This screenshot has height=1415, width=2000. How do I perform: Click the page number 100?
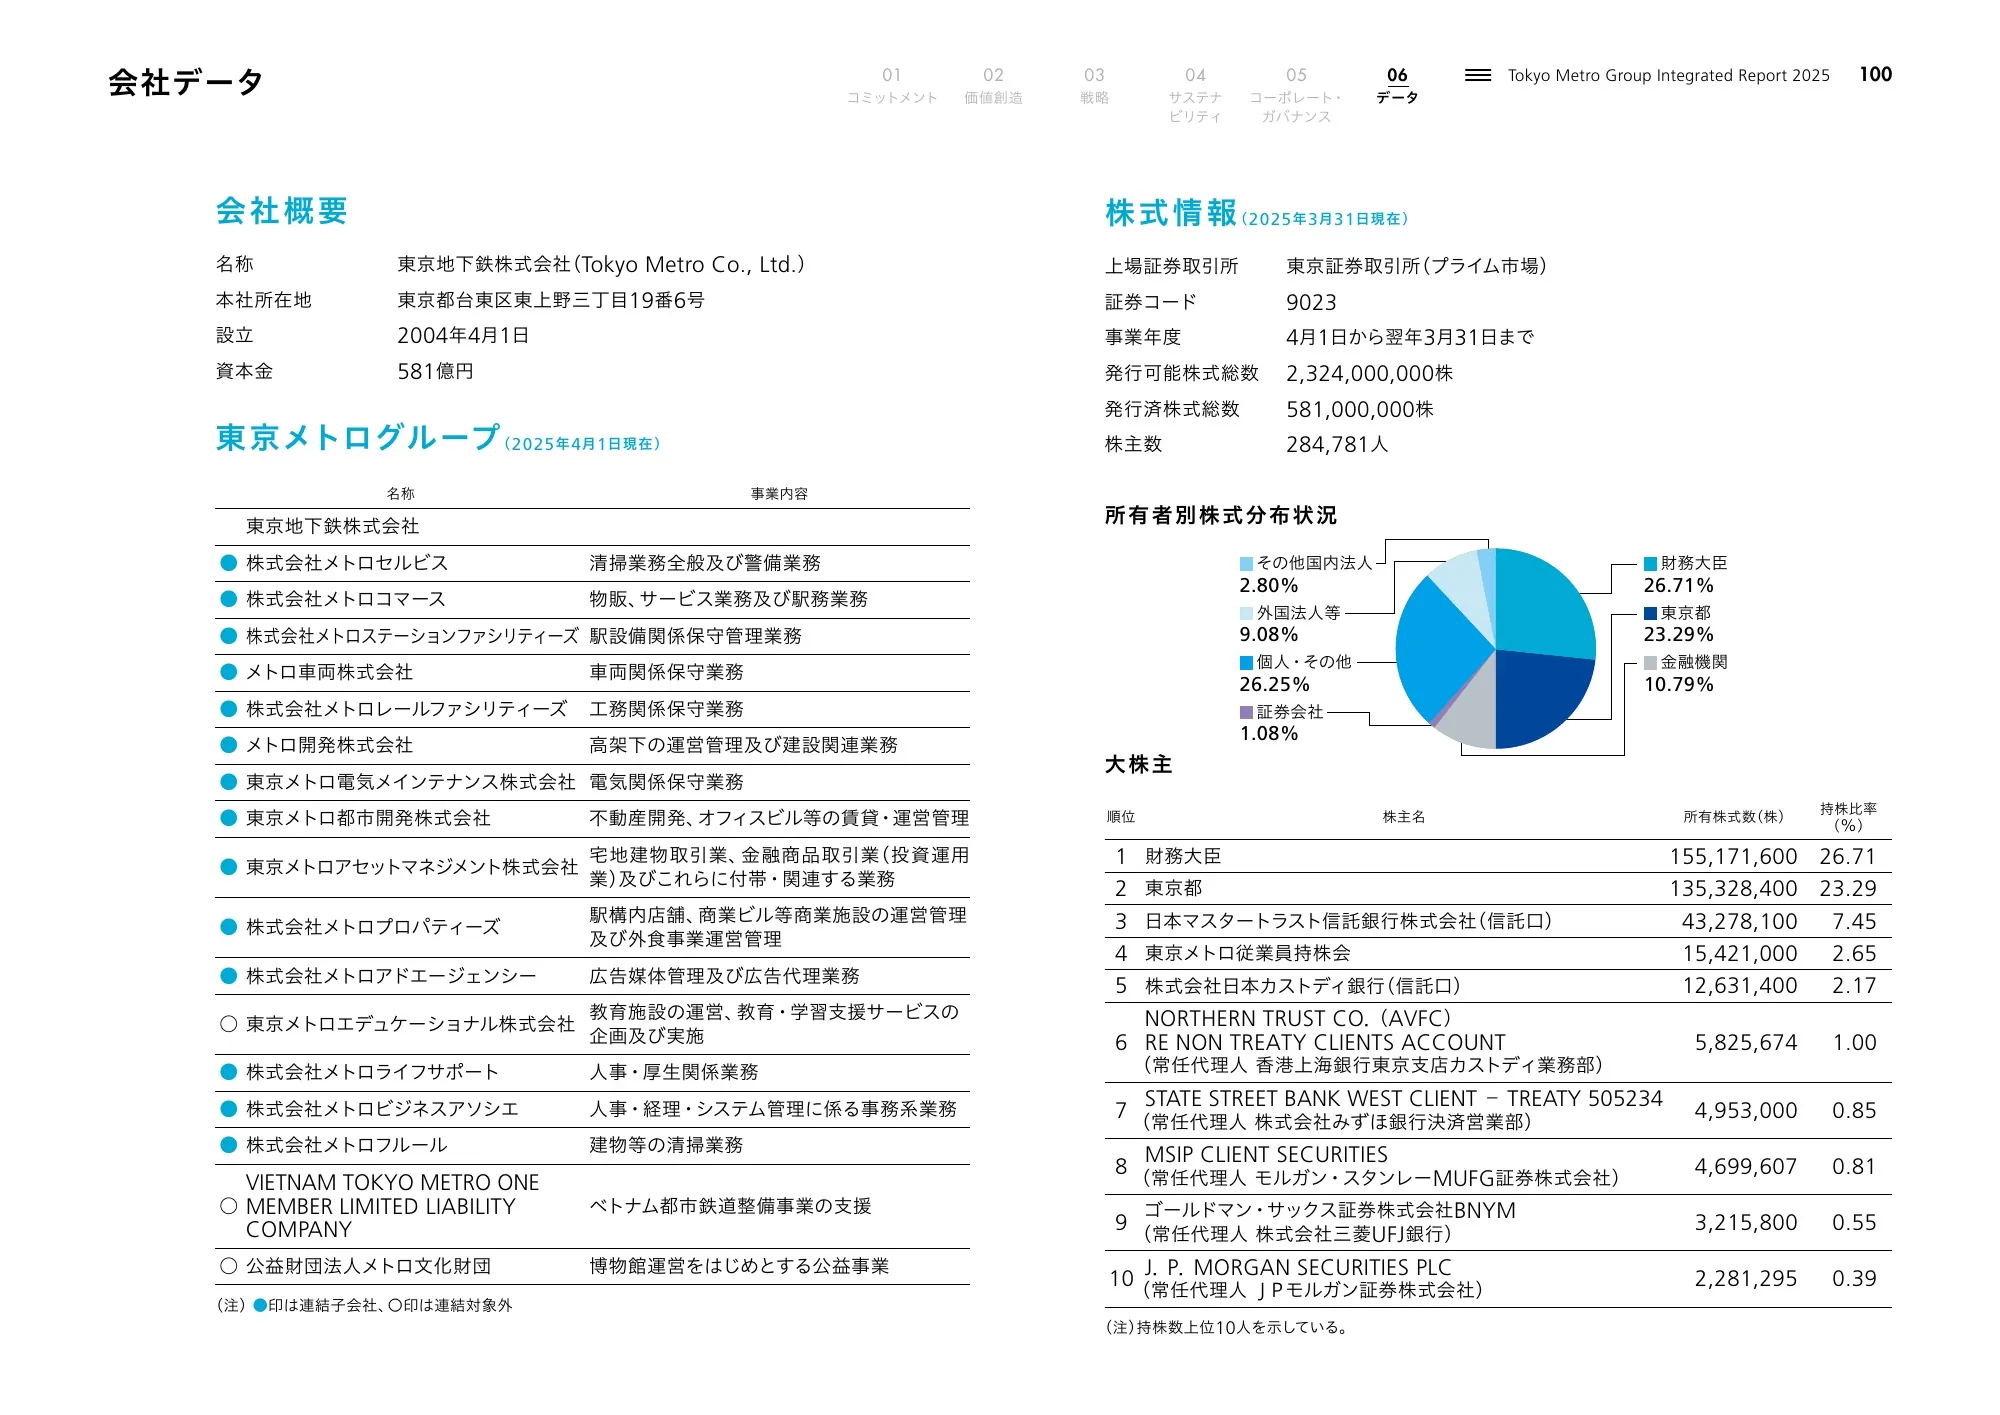(1875, 74)
